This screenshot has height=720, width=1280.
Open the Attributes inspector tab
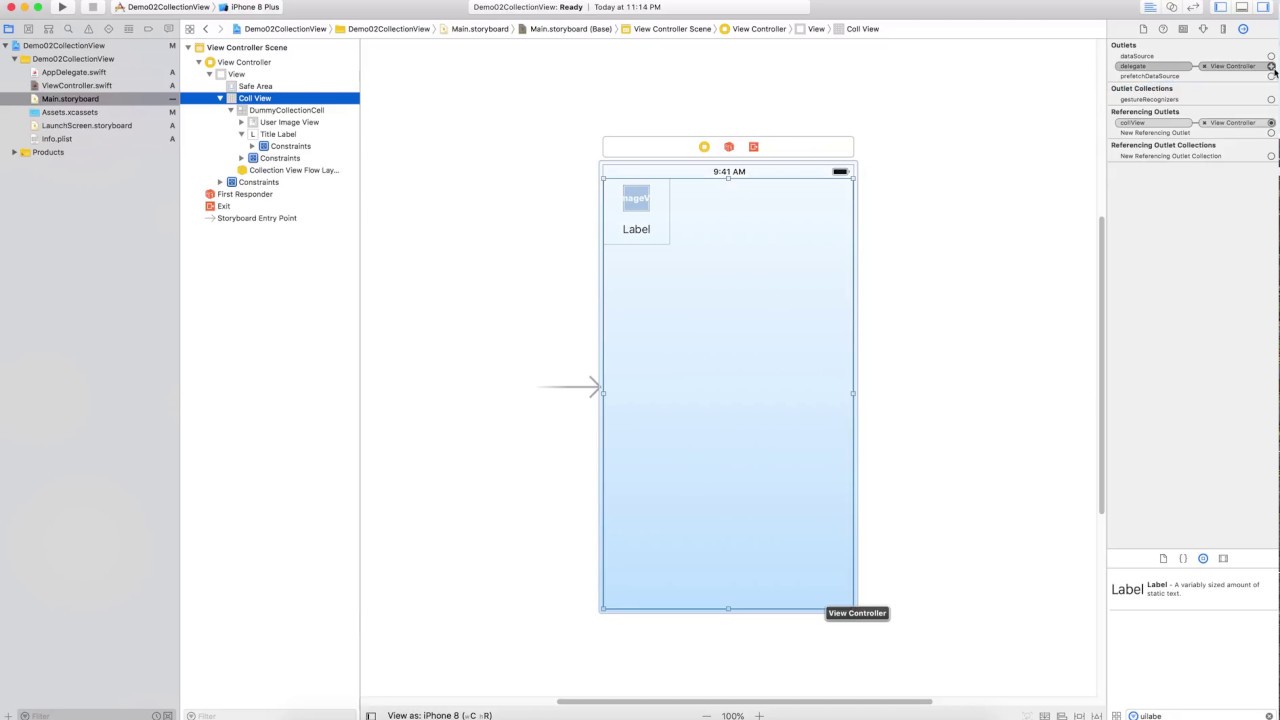pyautogui.click(x=1203, y=29)
